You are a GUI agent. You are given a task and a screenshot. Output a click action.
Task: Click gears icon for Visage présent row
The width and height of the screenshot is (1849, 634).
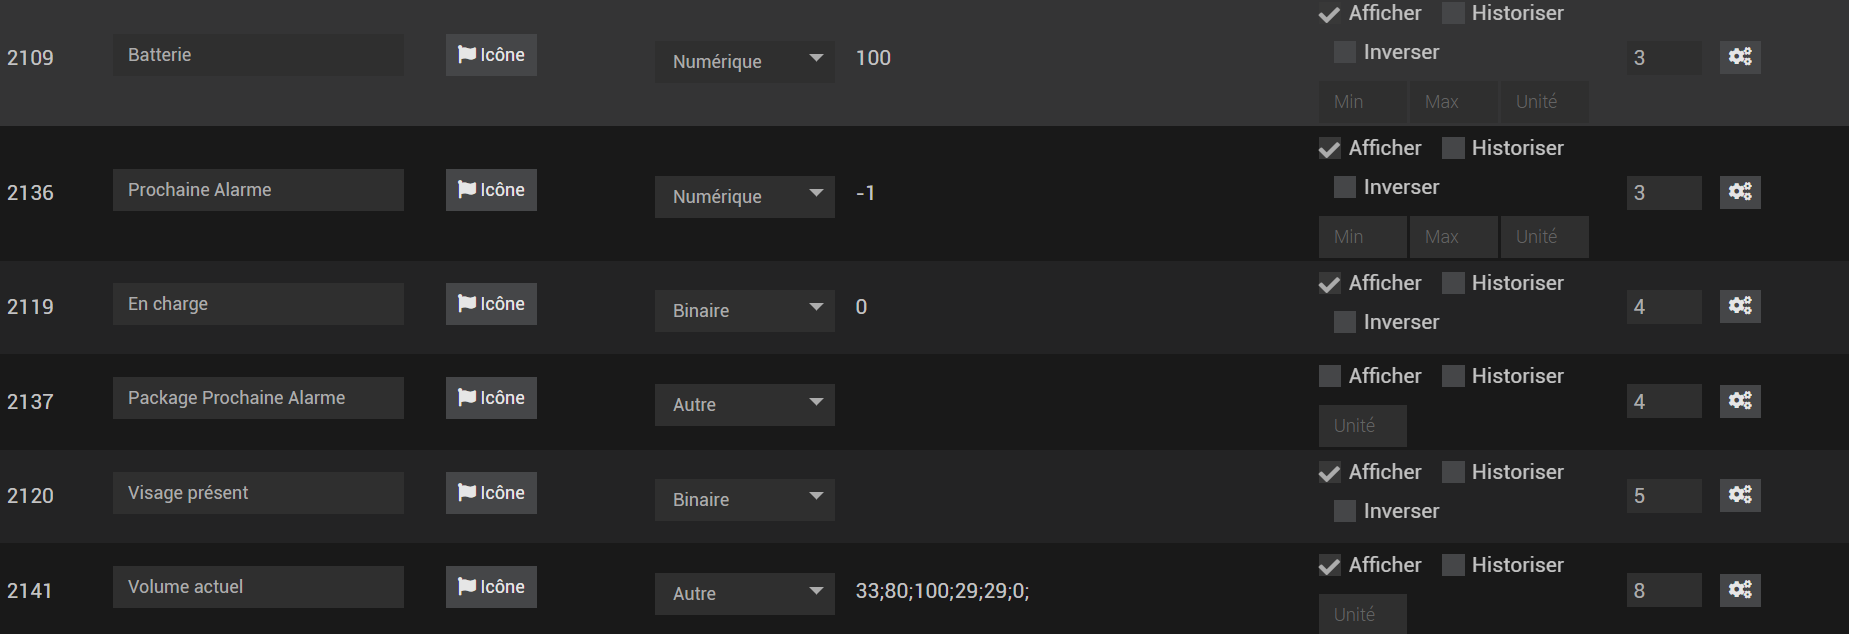(x=1740, y=495)
